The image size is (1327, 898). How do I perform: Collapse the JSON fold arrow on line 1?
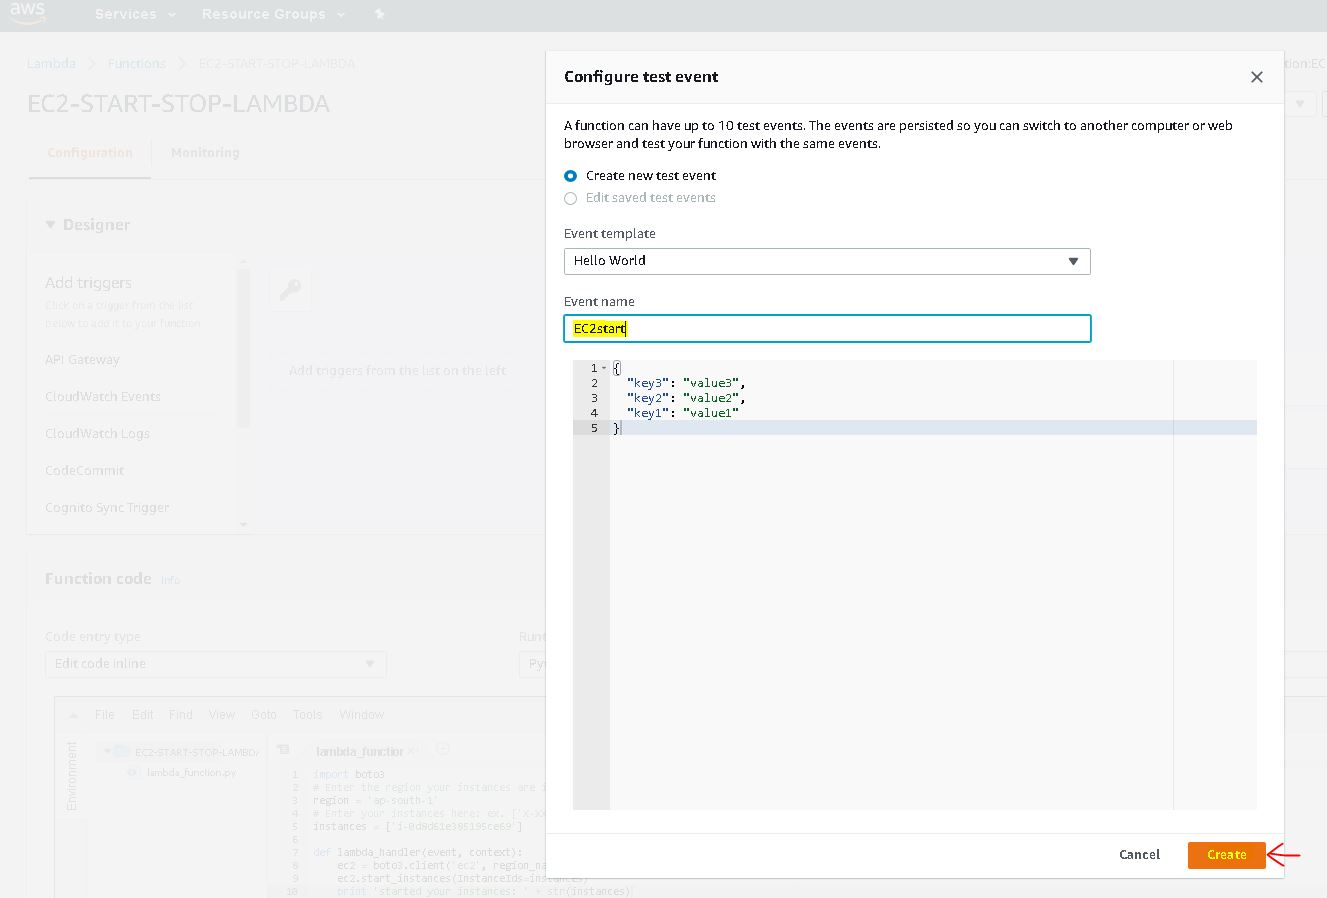click(604, 369)
